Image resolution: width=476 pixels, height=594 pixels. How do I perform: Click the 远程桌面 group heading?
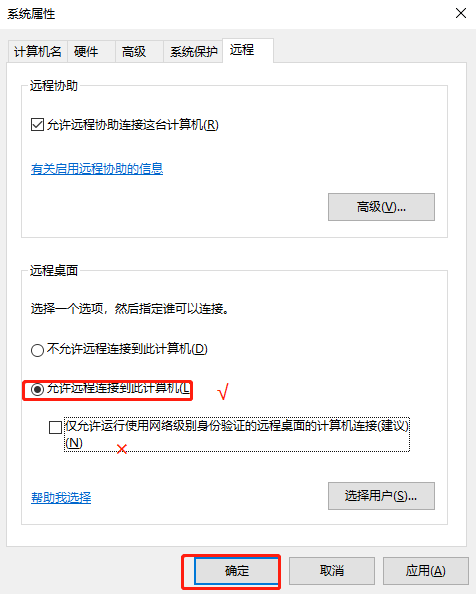click(x=54, y=270)
